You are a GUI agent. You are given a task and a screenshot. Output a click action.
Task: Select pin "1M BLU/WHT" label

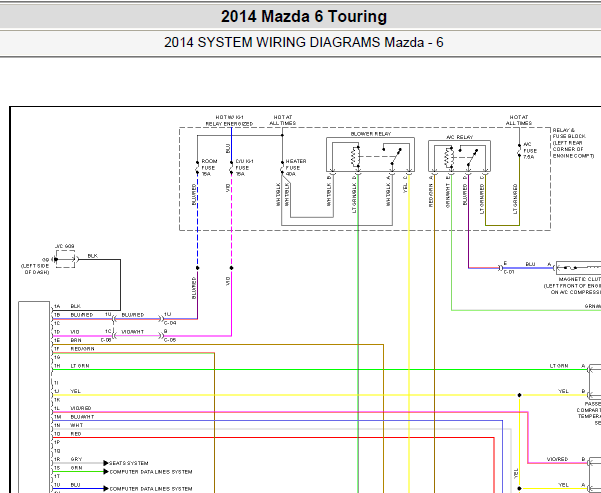[74, 417]
